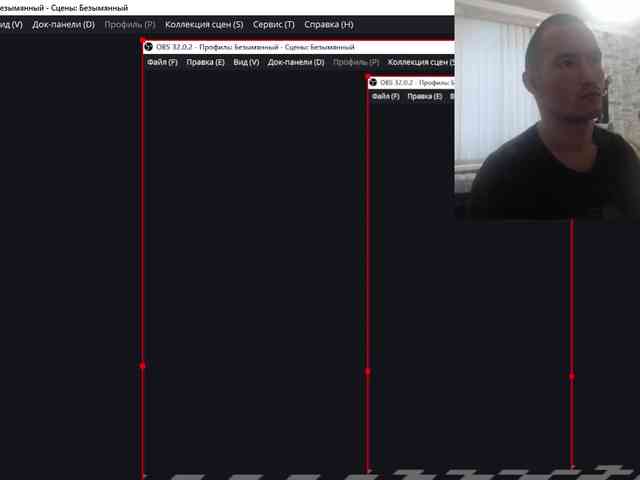Click the OBS logo in the nested window title bar
Viewport: 640px width, 480px height.
[x=150, y=47]
